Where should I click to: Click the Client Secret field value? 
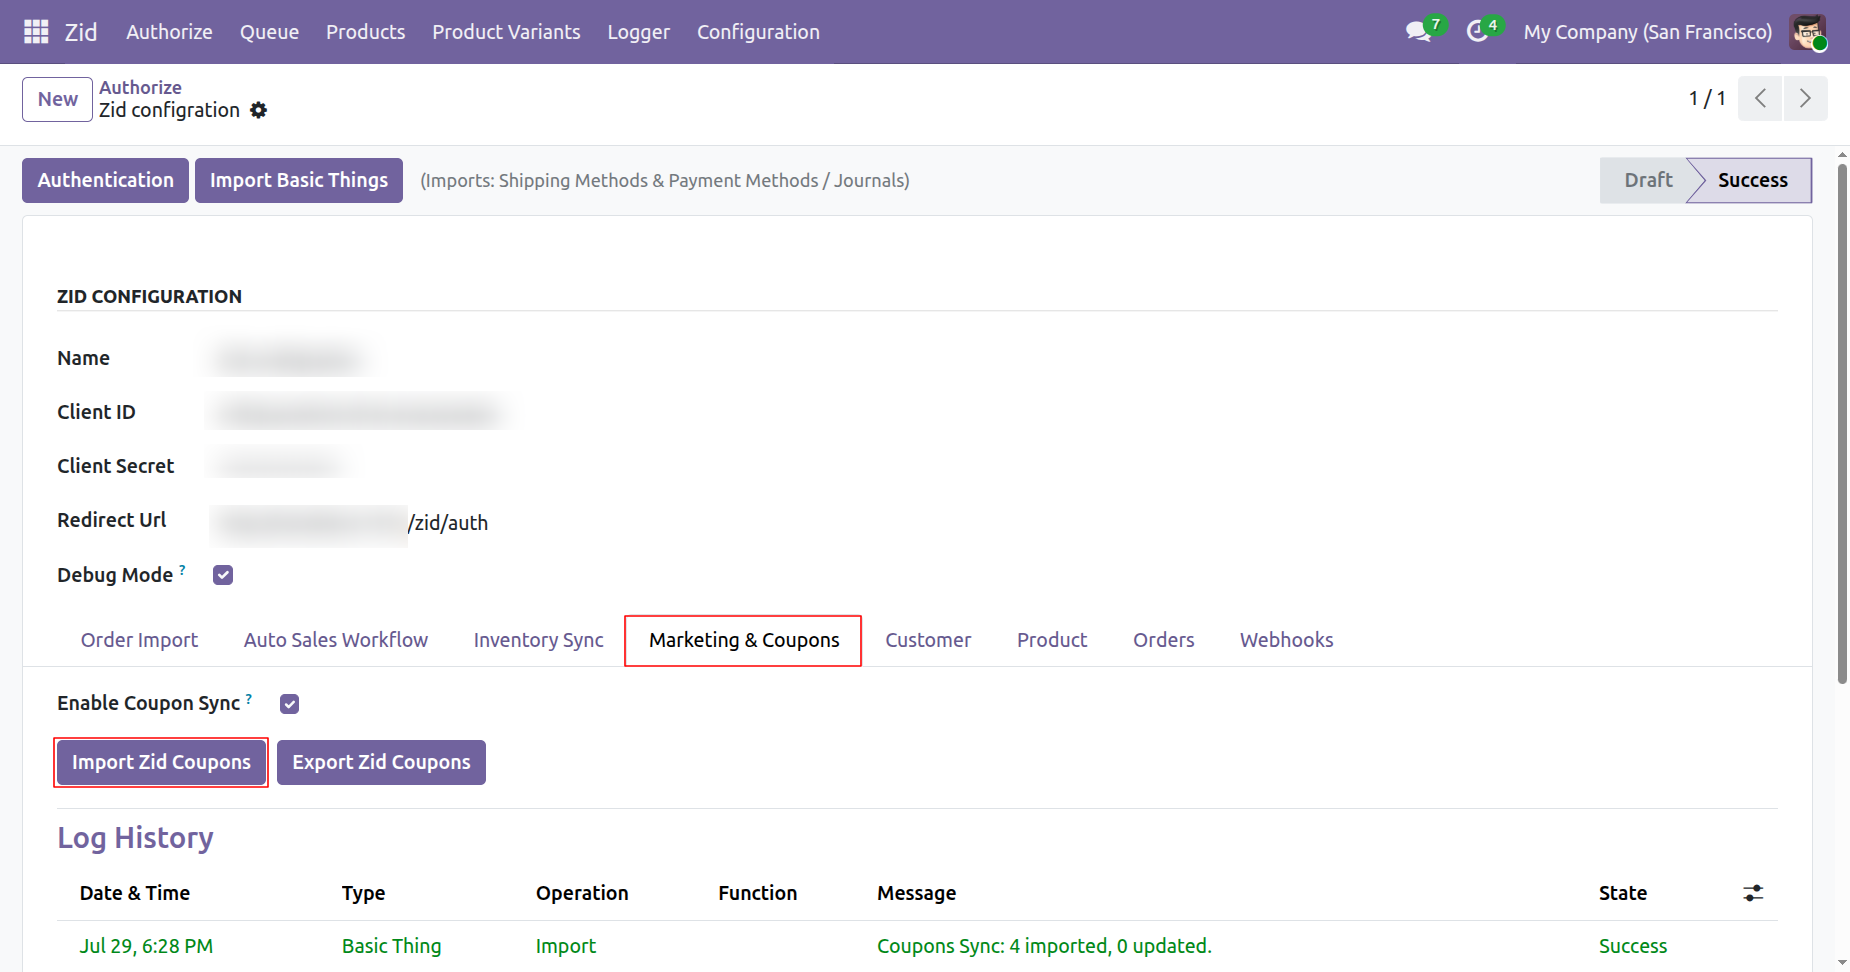[x=280, y=466]
